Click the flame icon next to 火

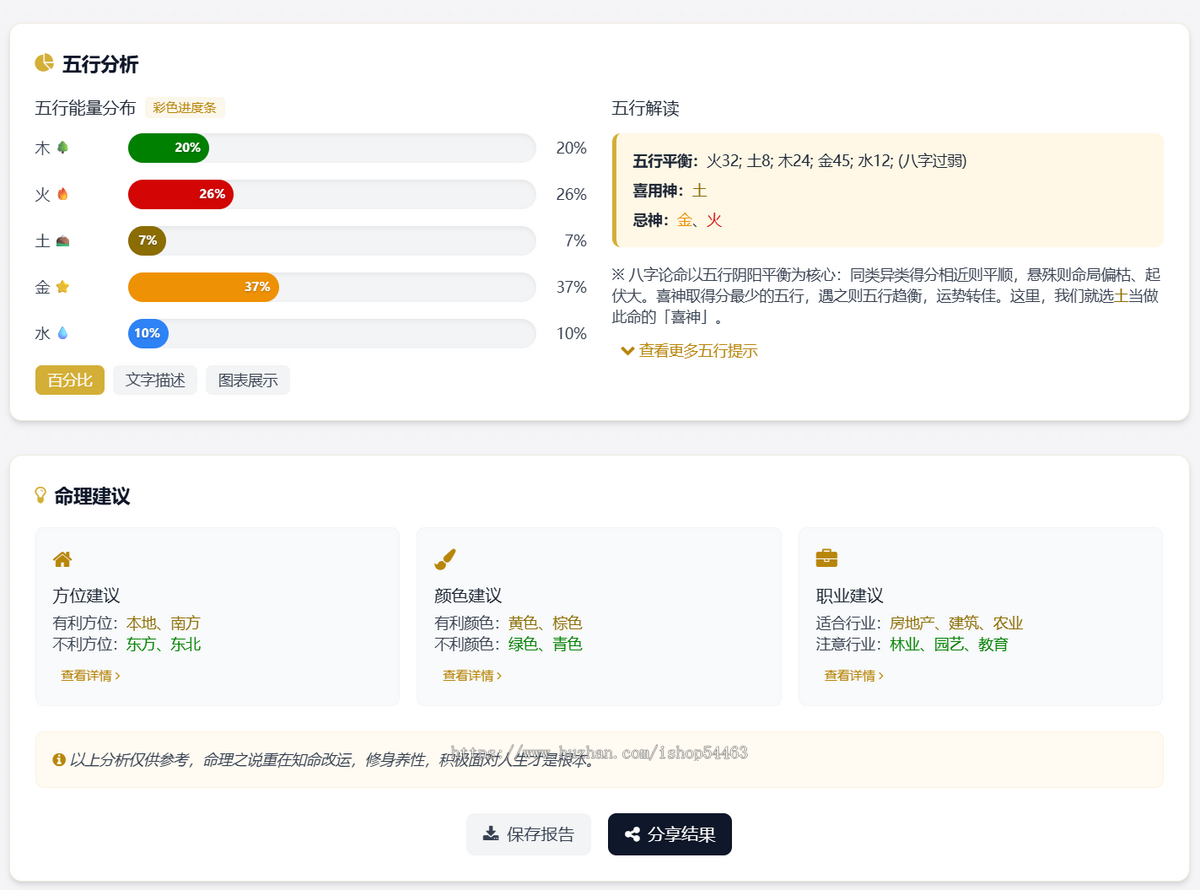click(x=63, y=194)
